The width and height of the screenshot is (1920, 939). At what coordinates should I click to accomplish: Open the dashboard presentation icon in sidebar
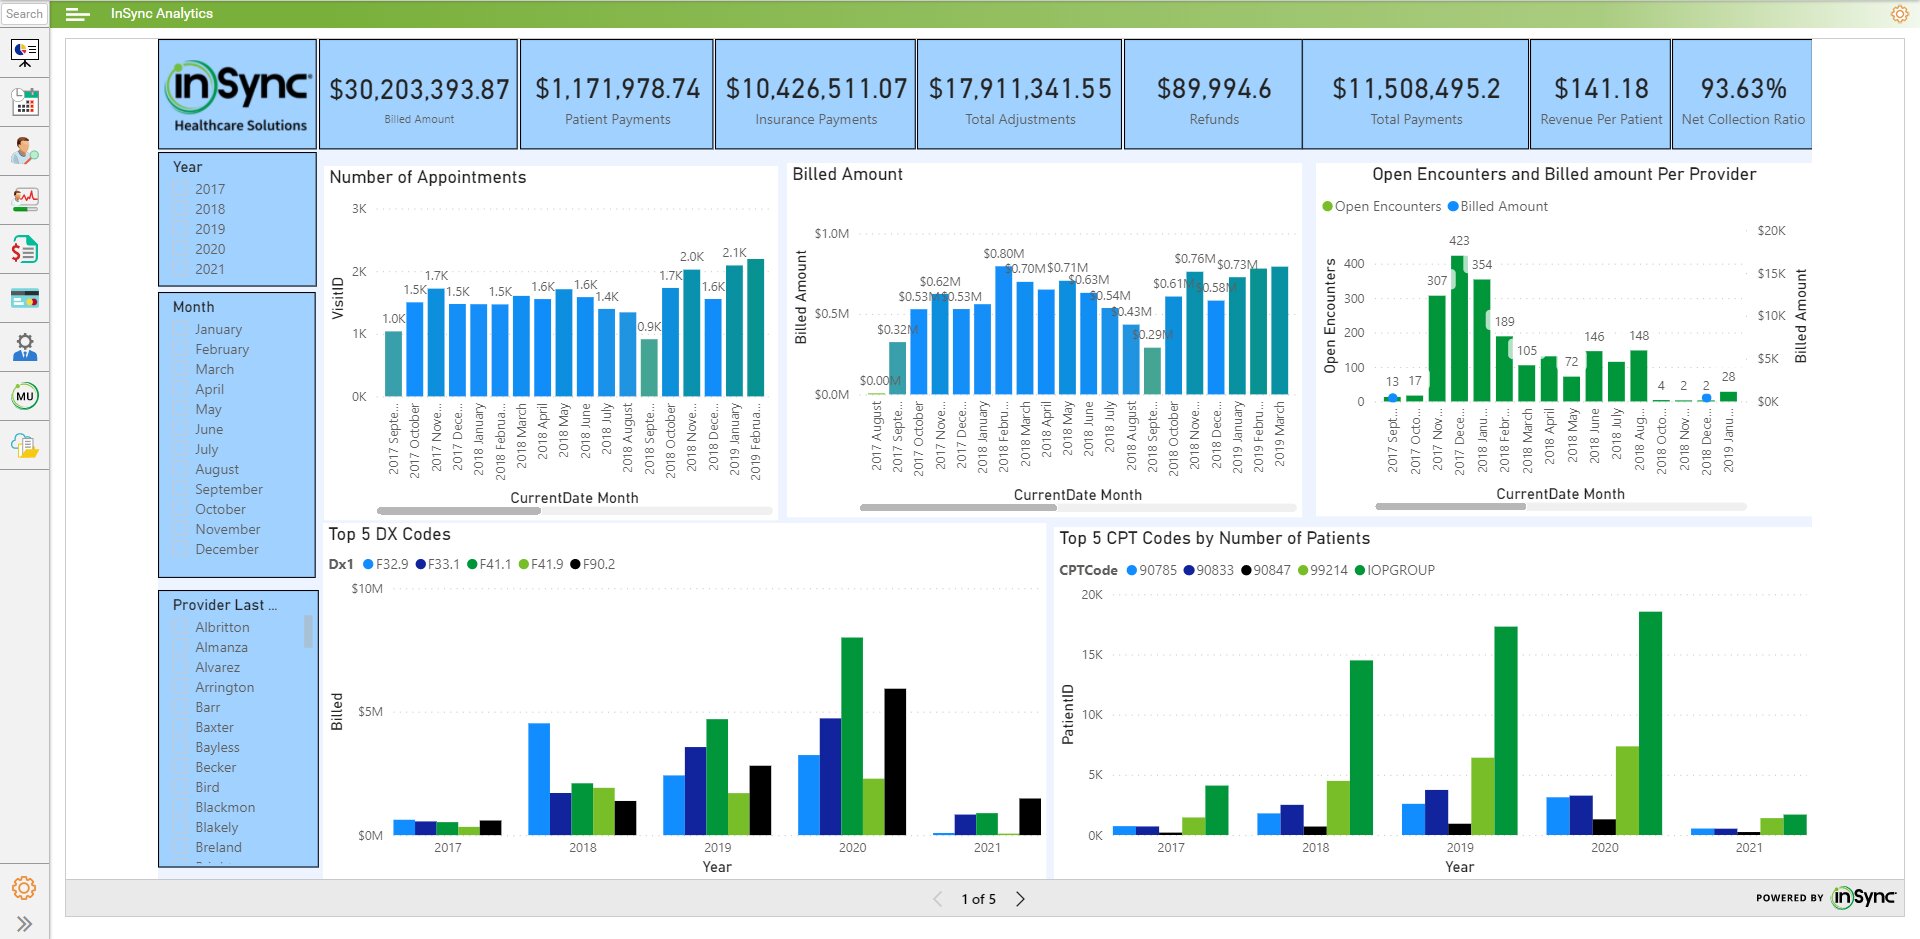[25, 51]
